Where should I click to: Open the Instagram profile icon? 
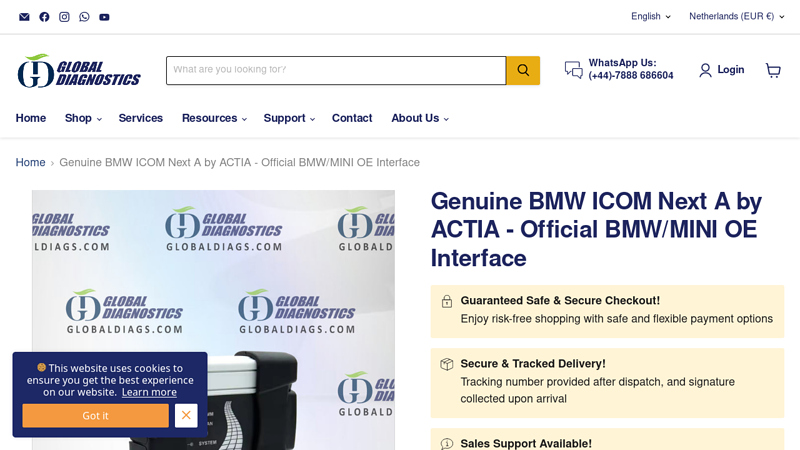(x=64, y=17)
